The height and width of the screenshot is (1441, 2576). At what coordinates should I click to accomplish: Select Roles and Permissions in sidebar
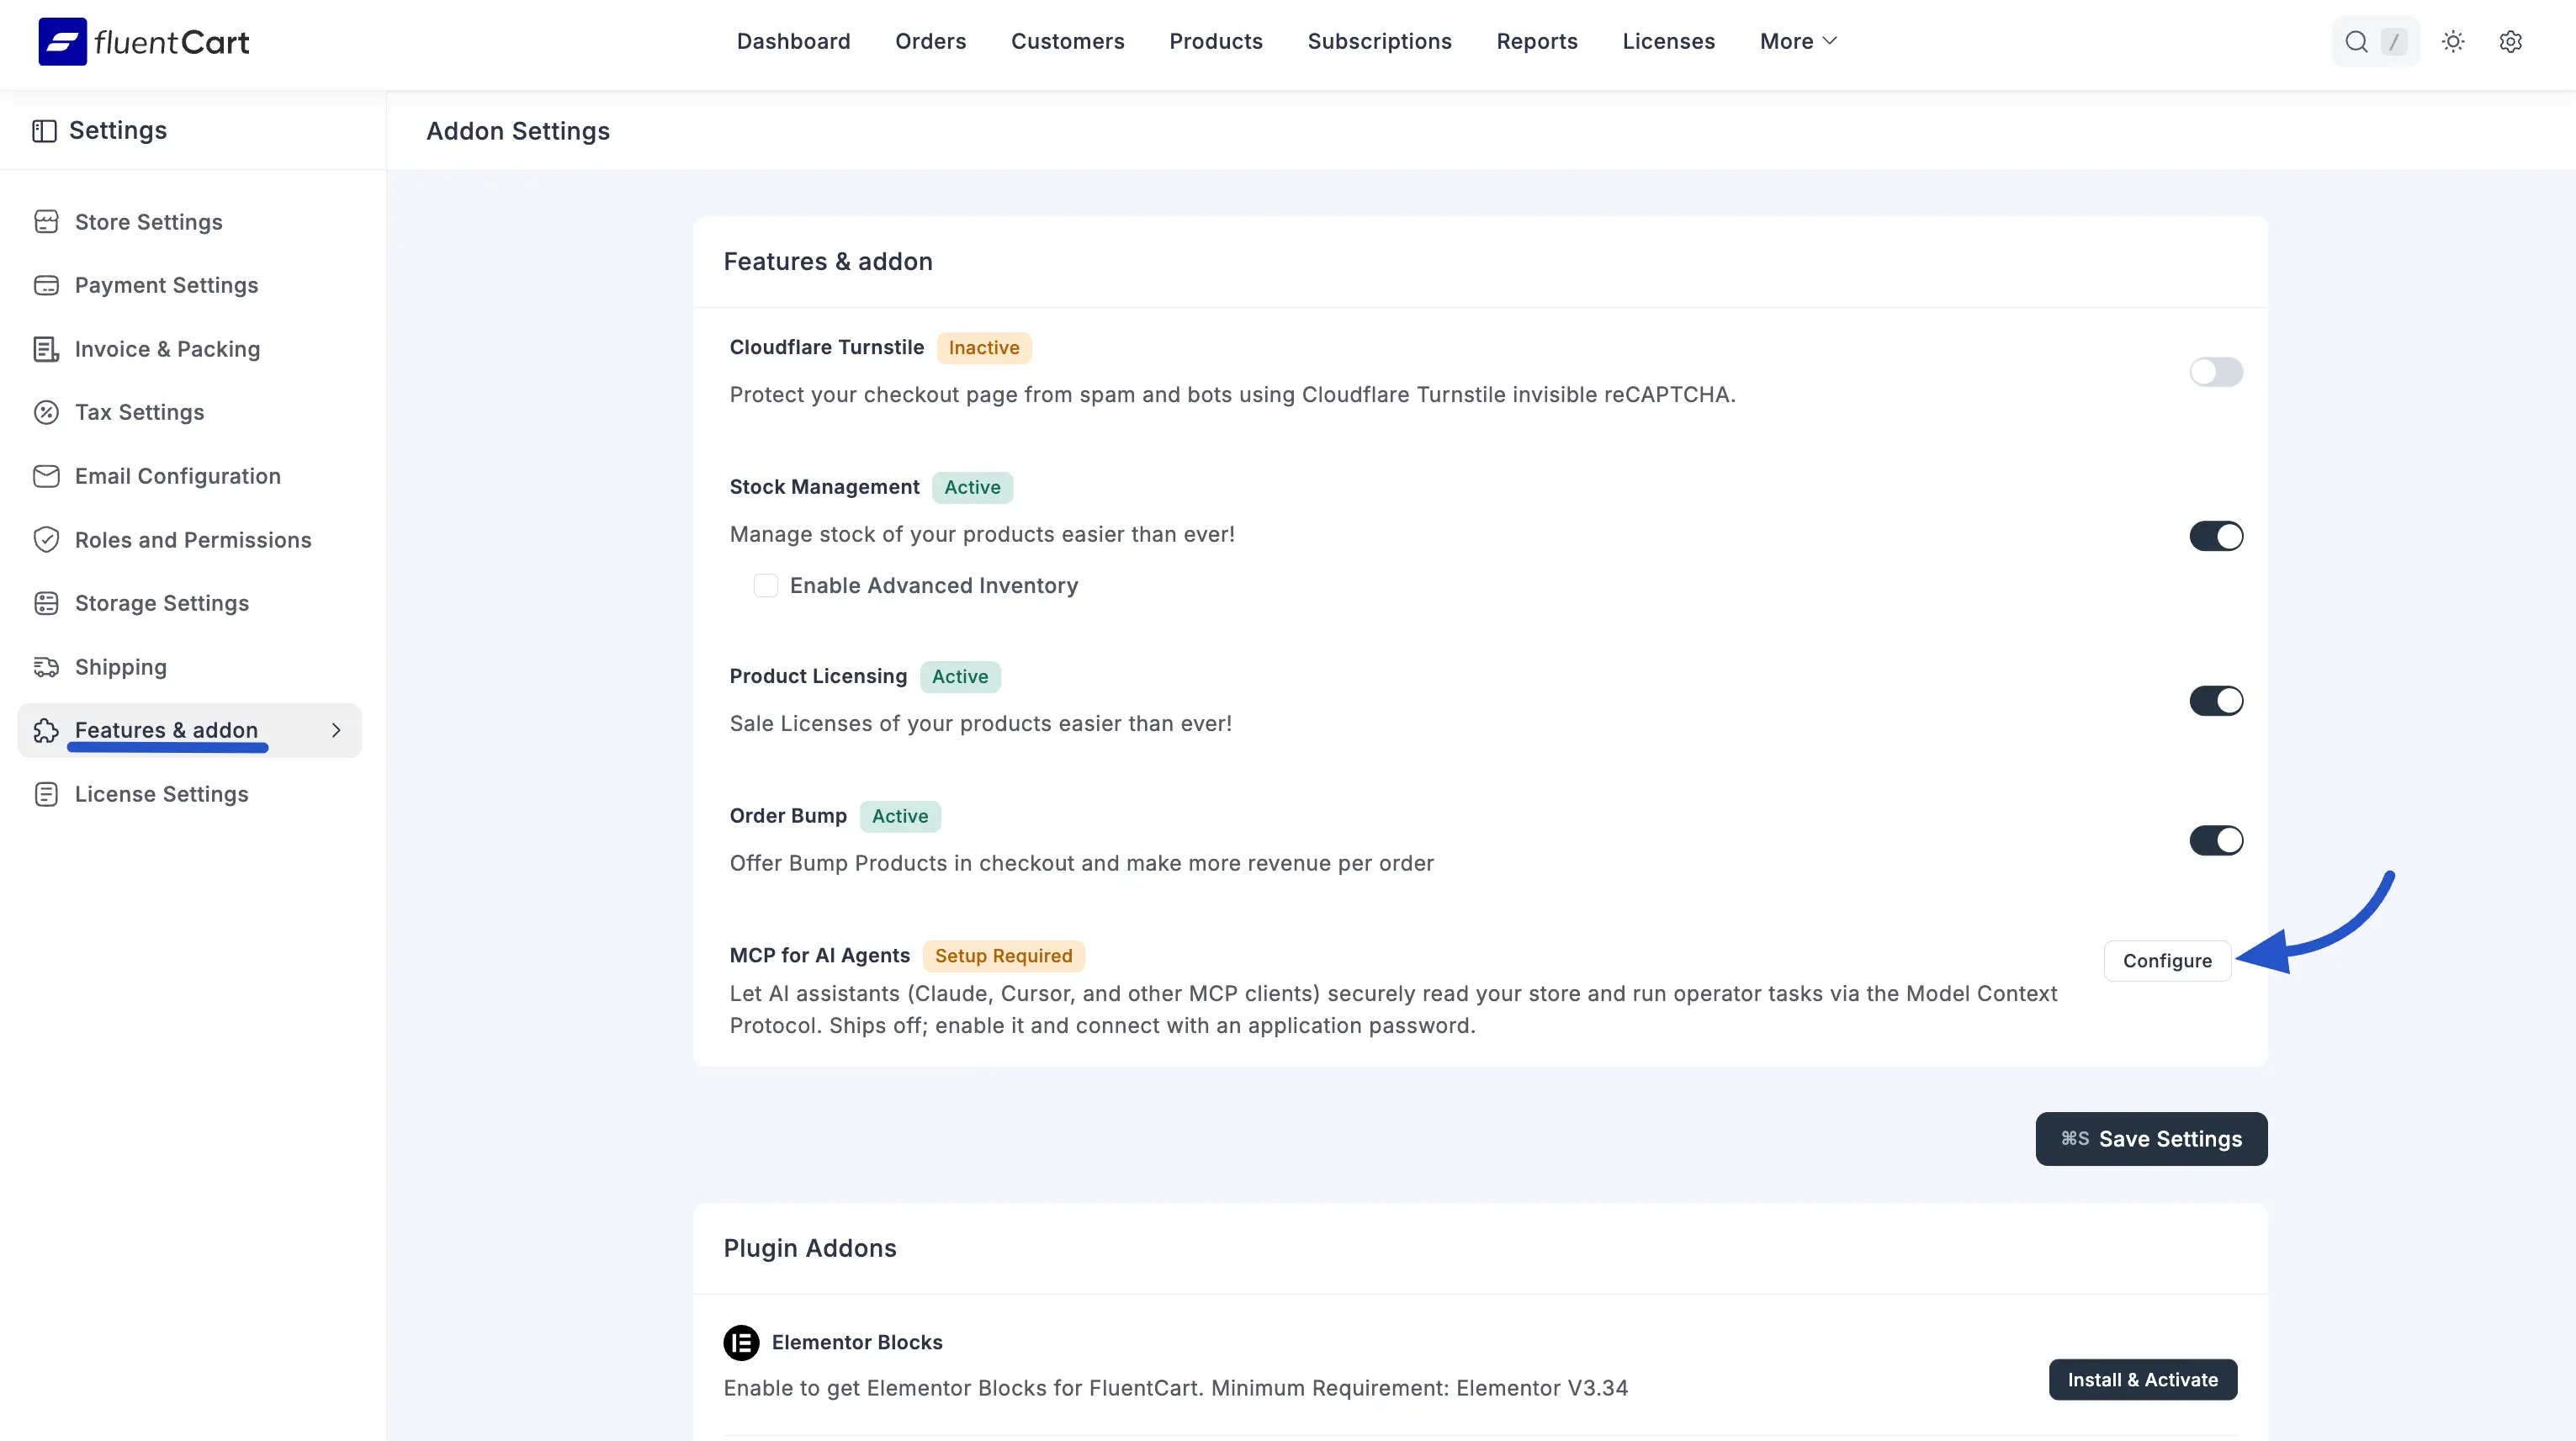click(x=189, y=540)
